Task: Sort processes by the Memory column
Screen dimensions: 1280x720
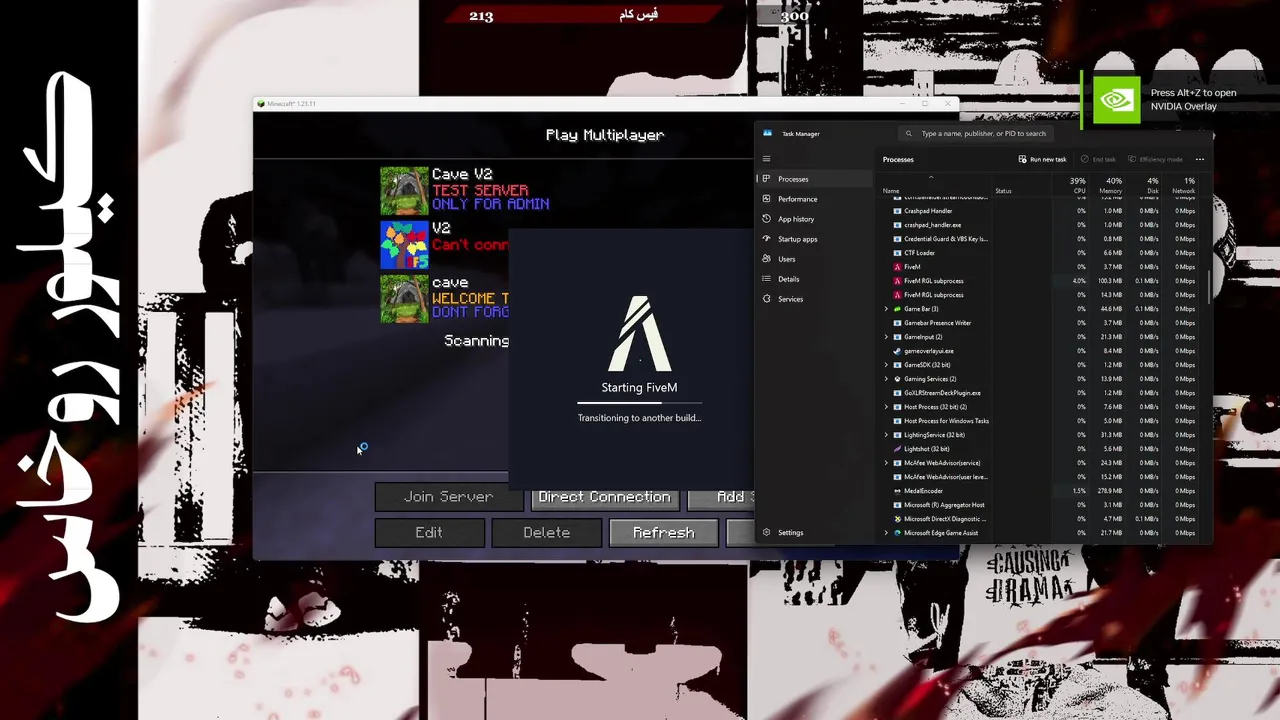Action: pyautogui.click(x=1108, y=185)
